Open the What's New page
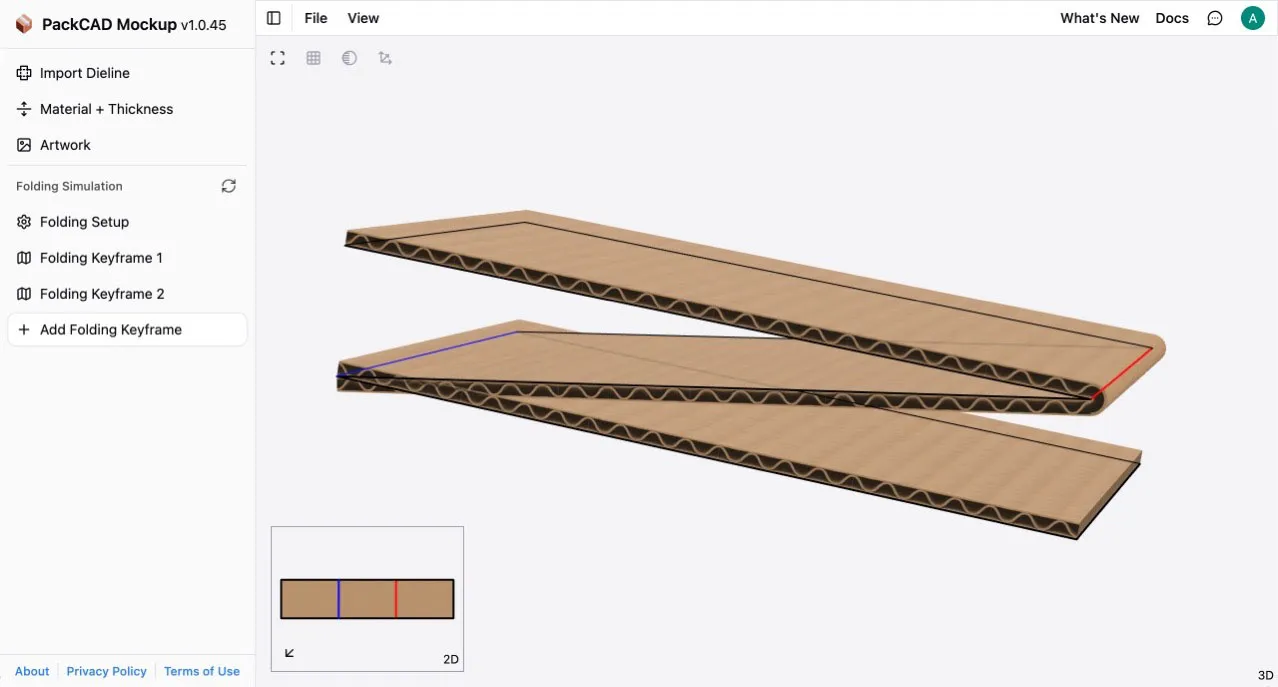 coord(1099,17)
